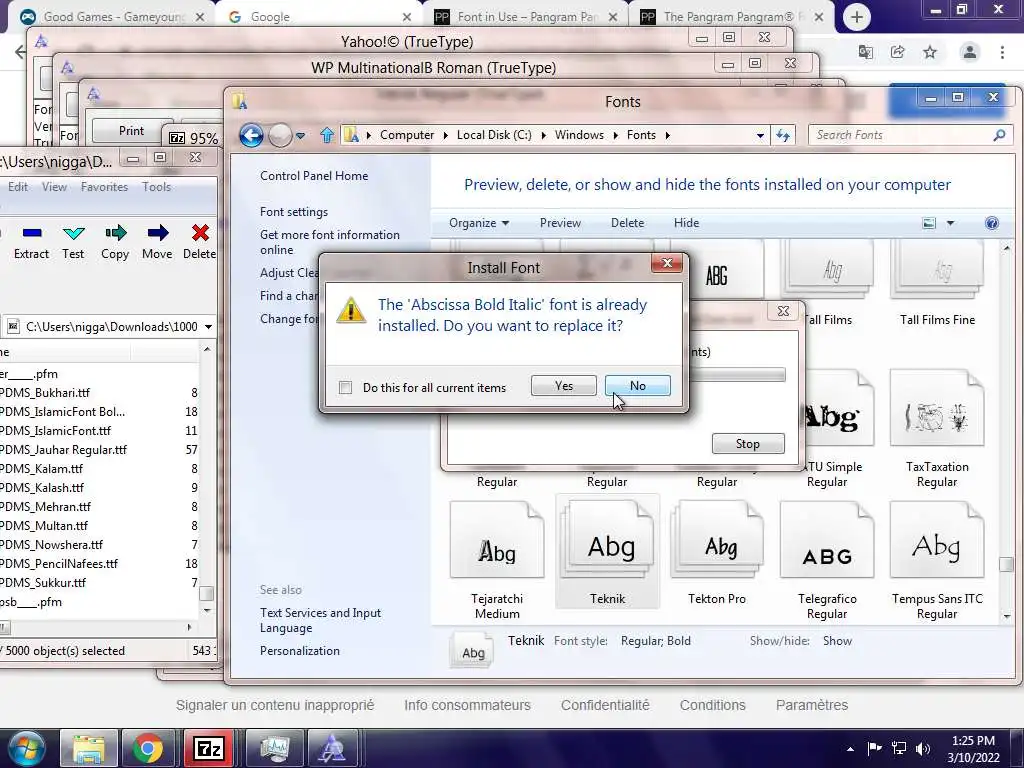Open the View menu in 7-Zip
Screen dimensions: 1024x768
(x=54, y=187)
